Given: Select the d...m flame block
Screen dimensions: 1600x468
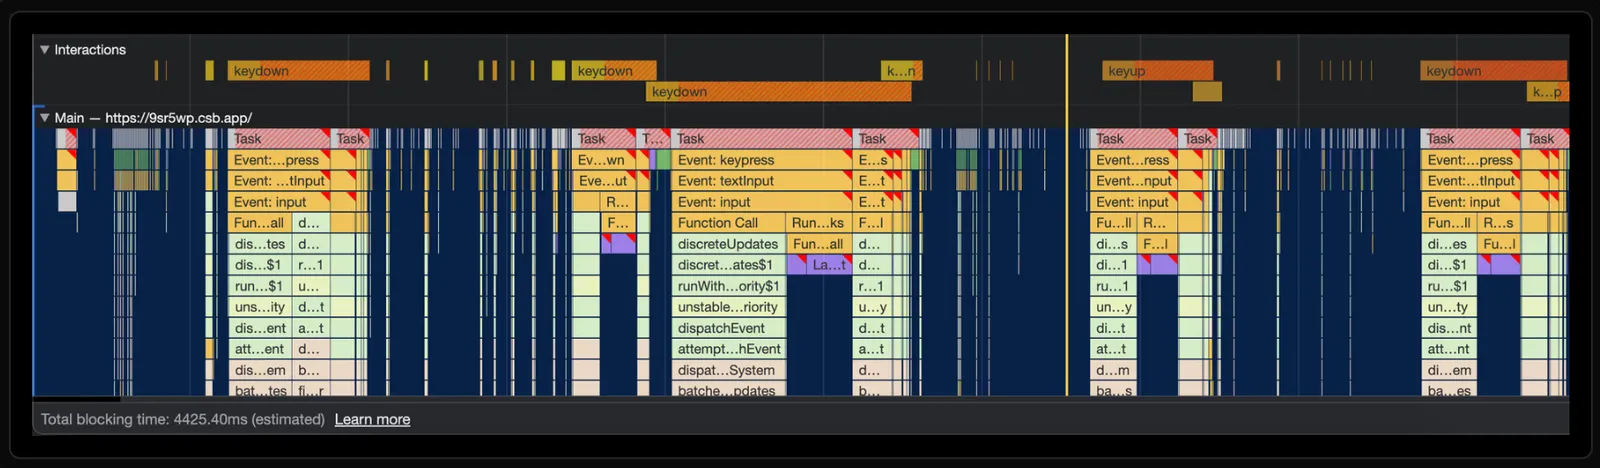Looking at the screenshot, I should (x=1113, y=370).
